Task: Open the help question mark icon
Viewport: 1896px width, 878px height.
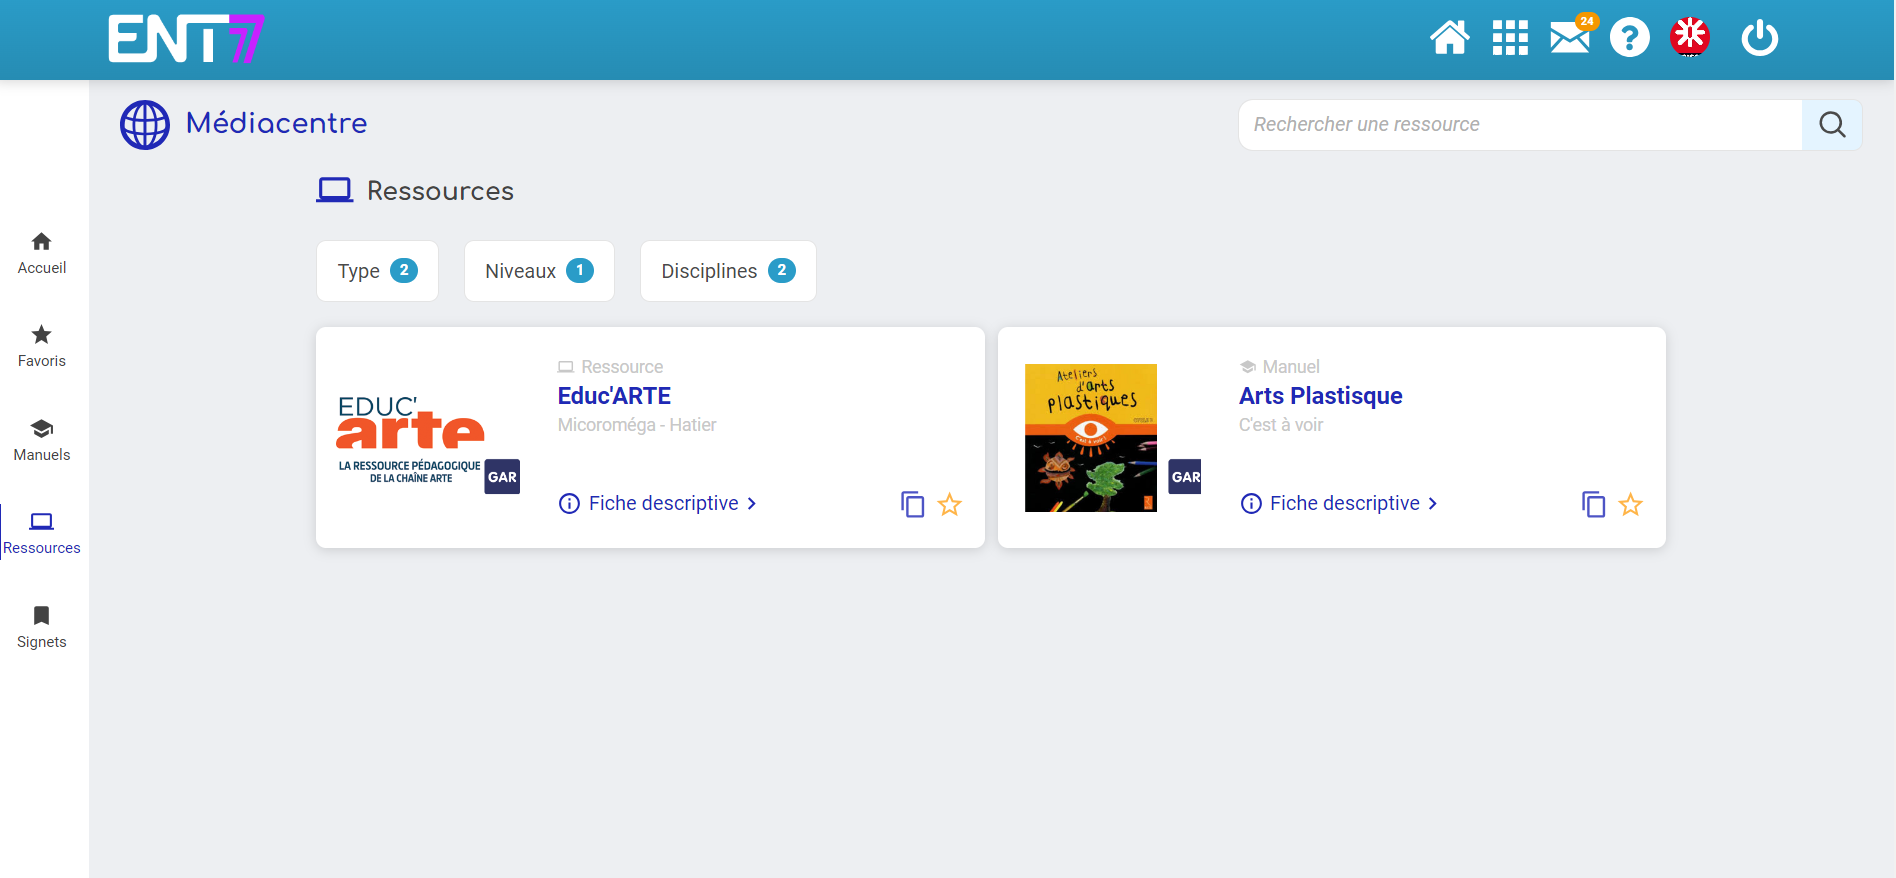Action: (1629, 38)
